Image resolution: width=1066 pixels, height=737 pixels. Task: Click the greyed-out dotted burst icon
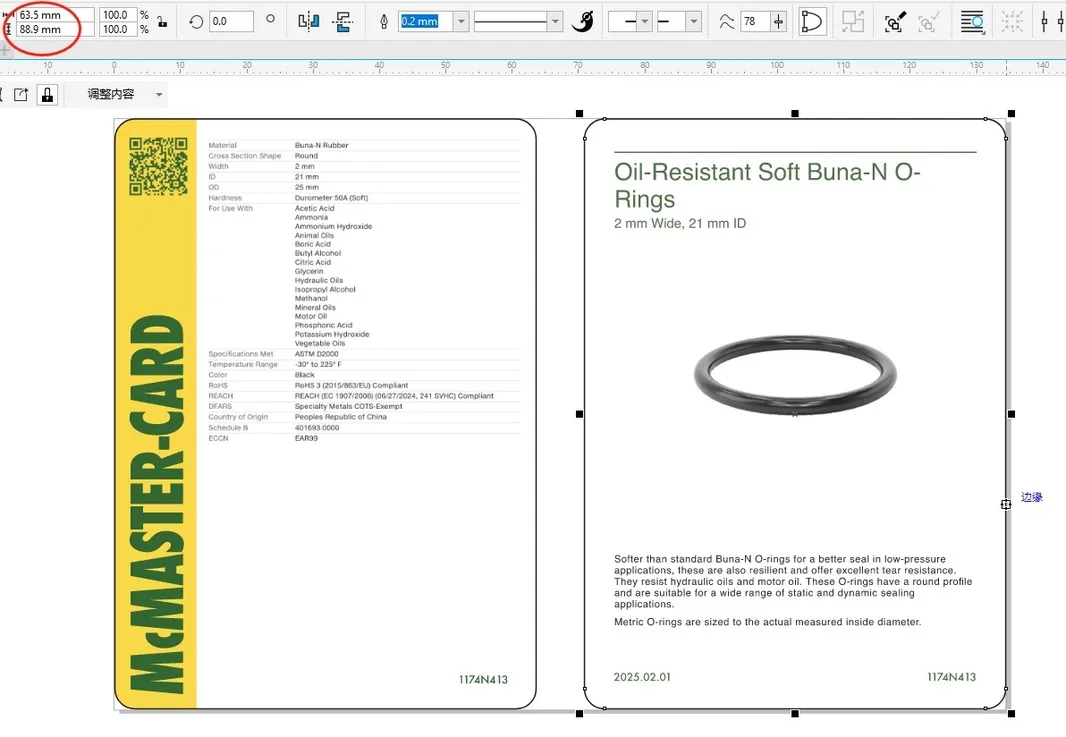(1012, 22)
